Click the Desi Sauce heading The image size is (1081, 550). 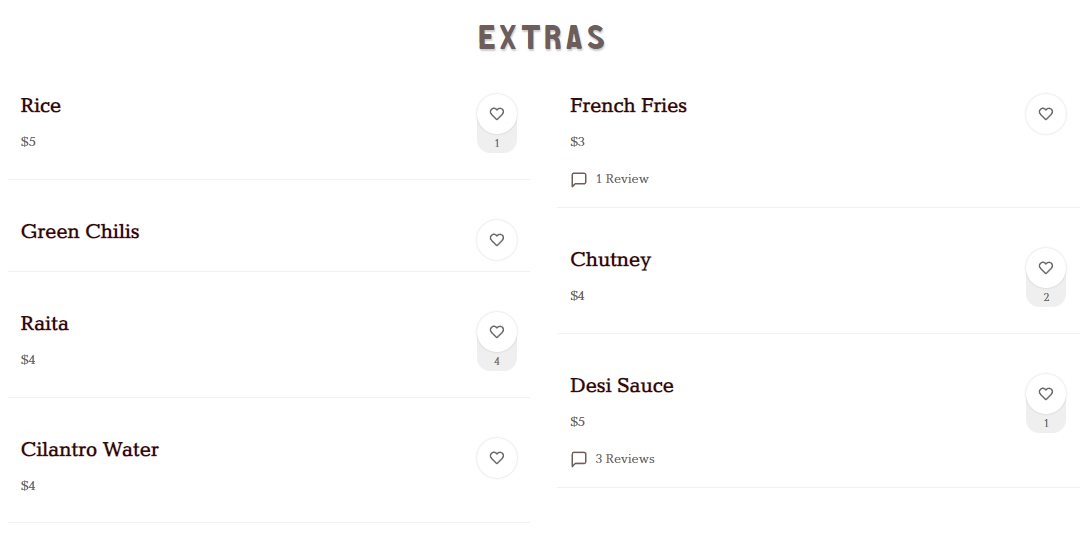pyautogui.click(x=622, y=386)
